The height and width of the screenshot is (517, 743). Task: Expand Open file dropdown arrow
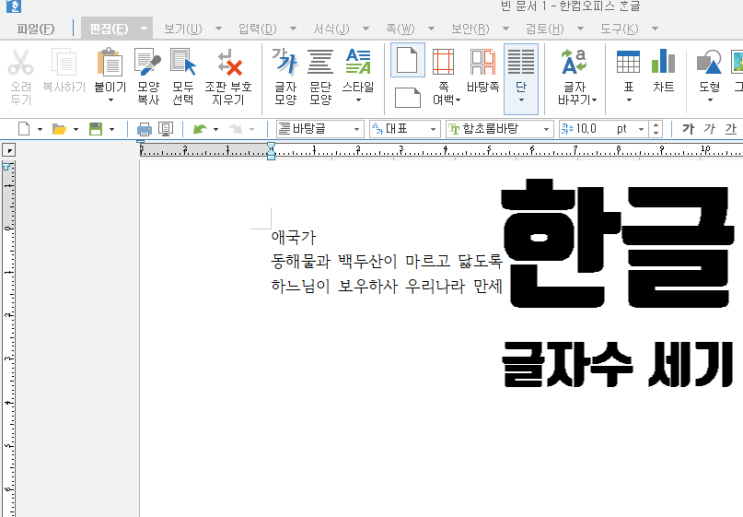click(76, 129)
